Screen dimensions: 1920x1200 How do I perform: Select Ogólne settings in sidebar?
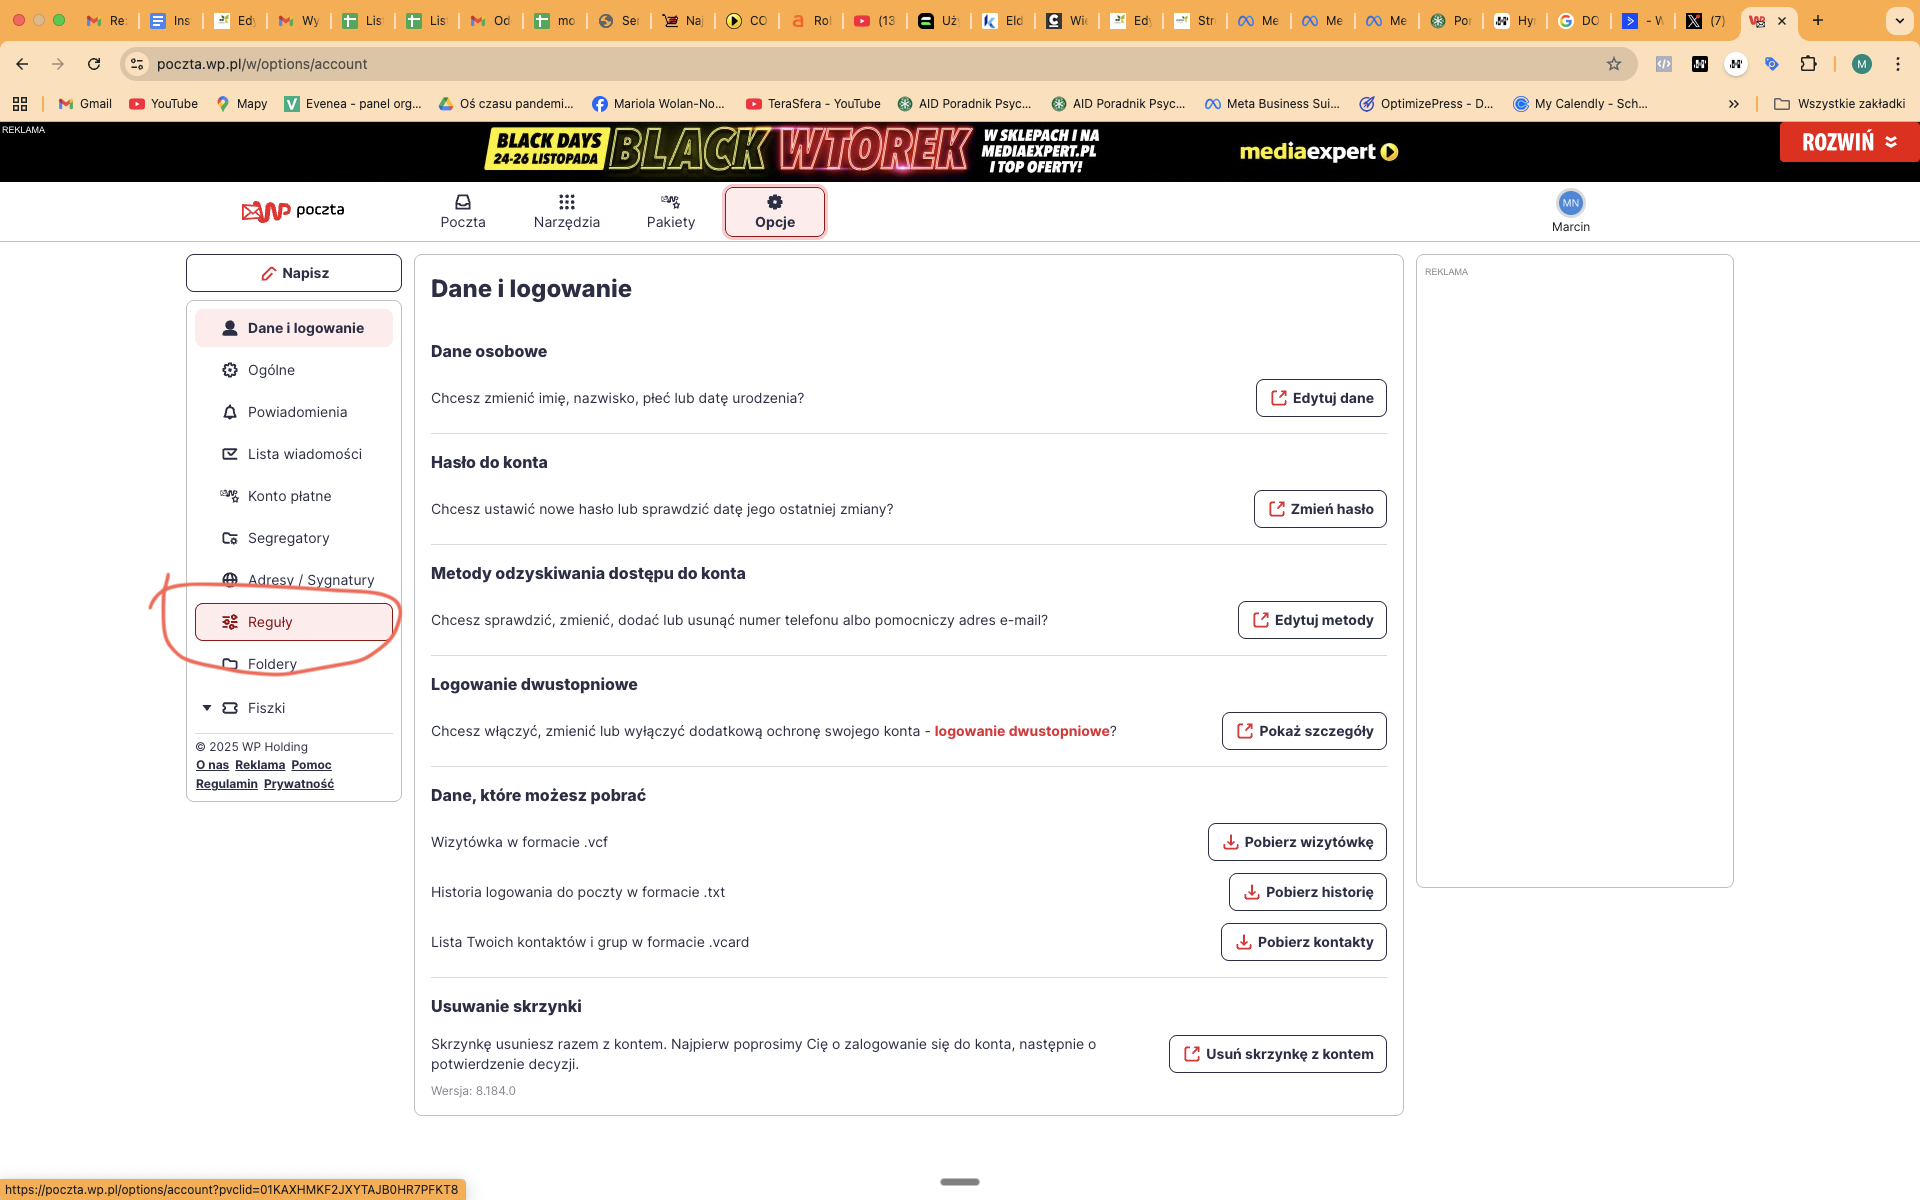click(271, 370)
